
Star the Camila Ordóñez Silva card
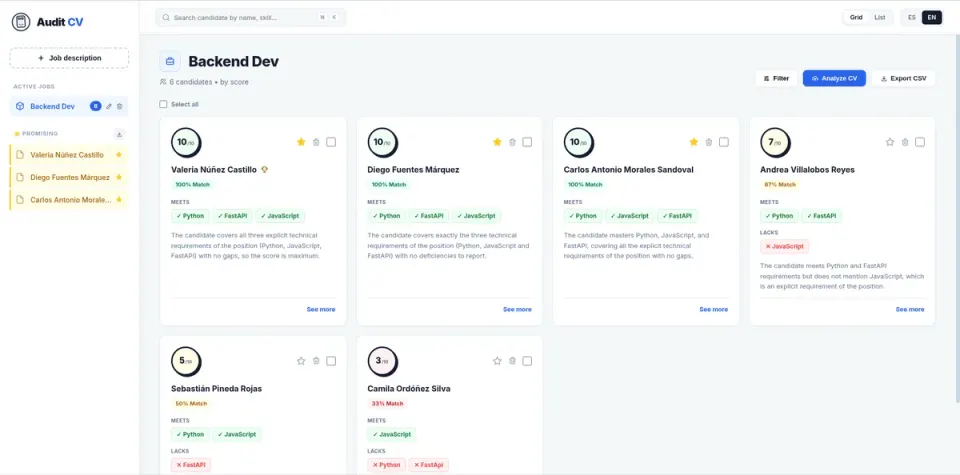497,361
